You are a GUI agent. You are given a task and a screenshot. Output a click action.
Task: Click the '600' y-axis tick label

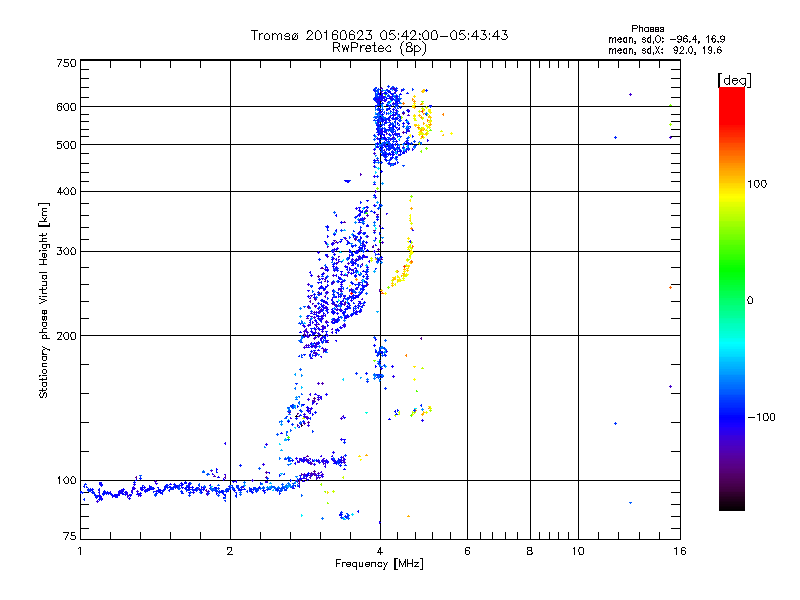click(66, 107)
